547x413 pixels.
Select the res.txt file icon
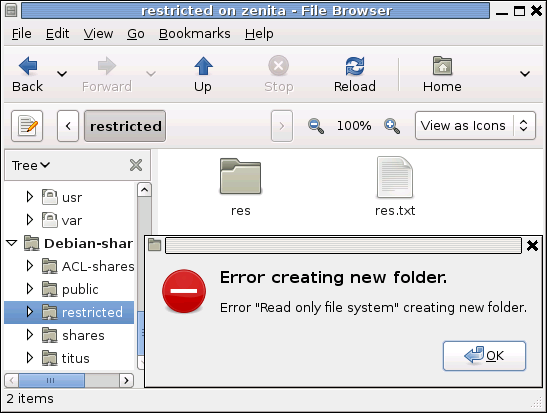(395, 177)
